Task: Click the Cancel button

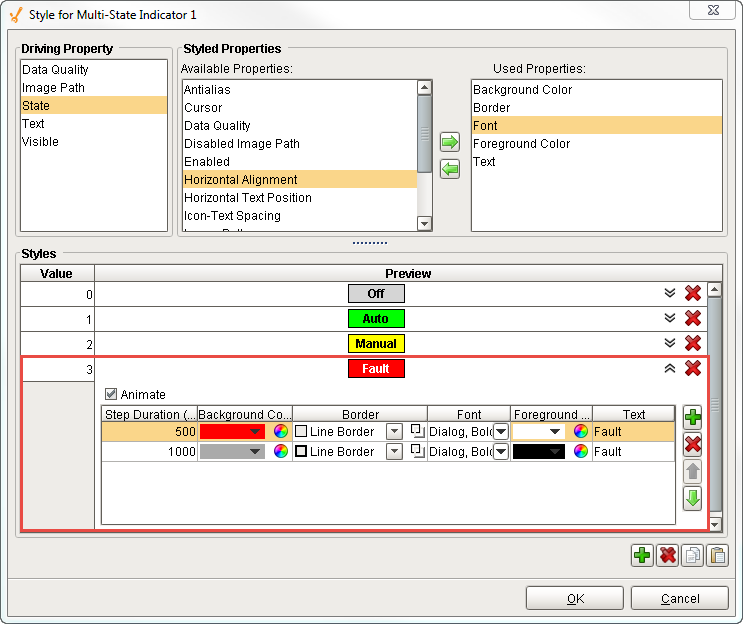Action: [680, 598]
